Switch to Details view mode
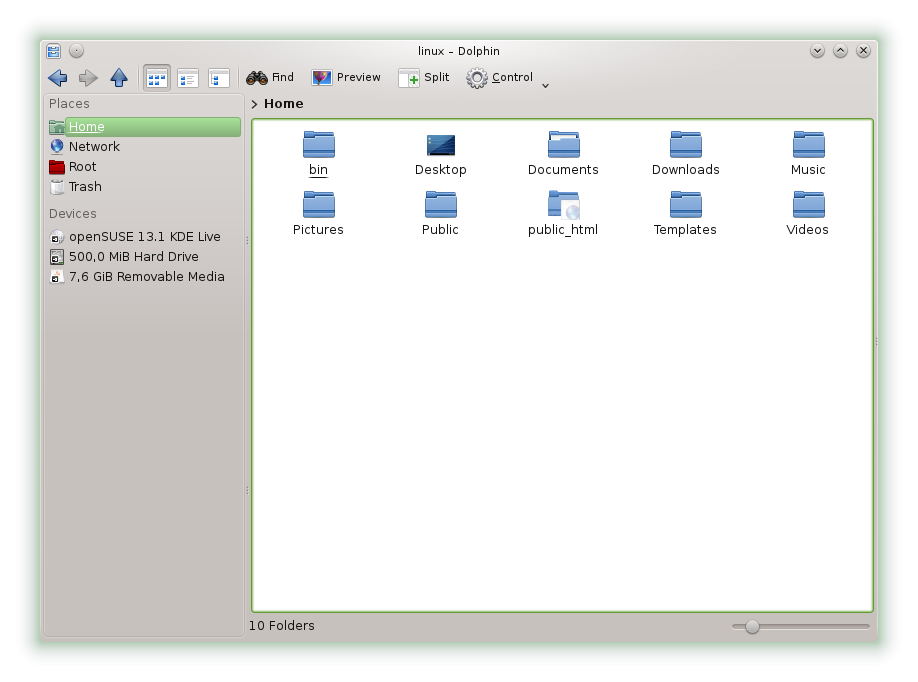This screenshot has width=918, height=682. coord(219,78)
